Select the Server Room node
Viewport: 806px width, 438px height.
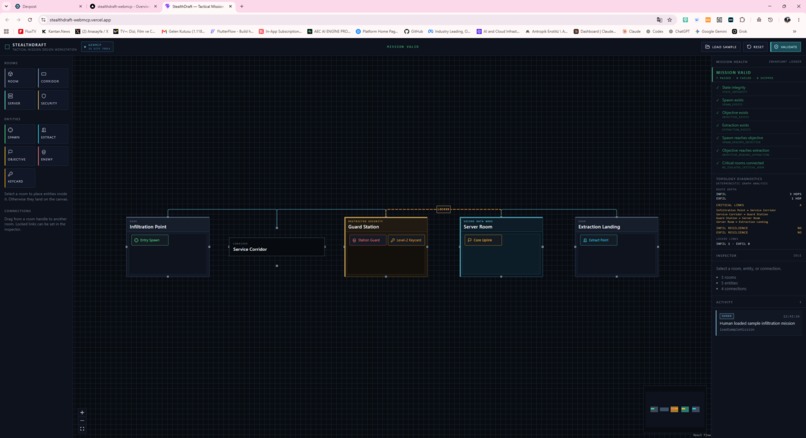click(501, 247)
